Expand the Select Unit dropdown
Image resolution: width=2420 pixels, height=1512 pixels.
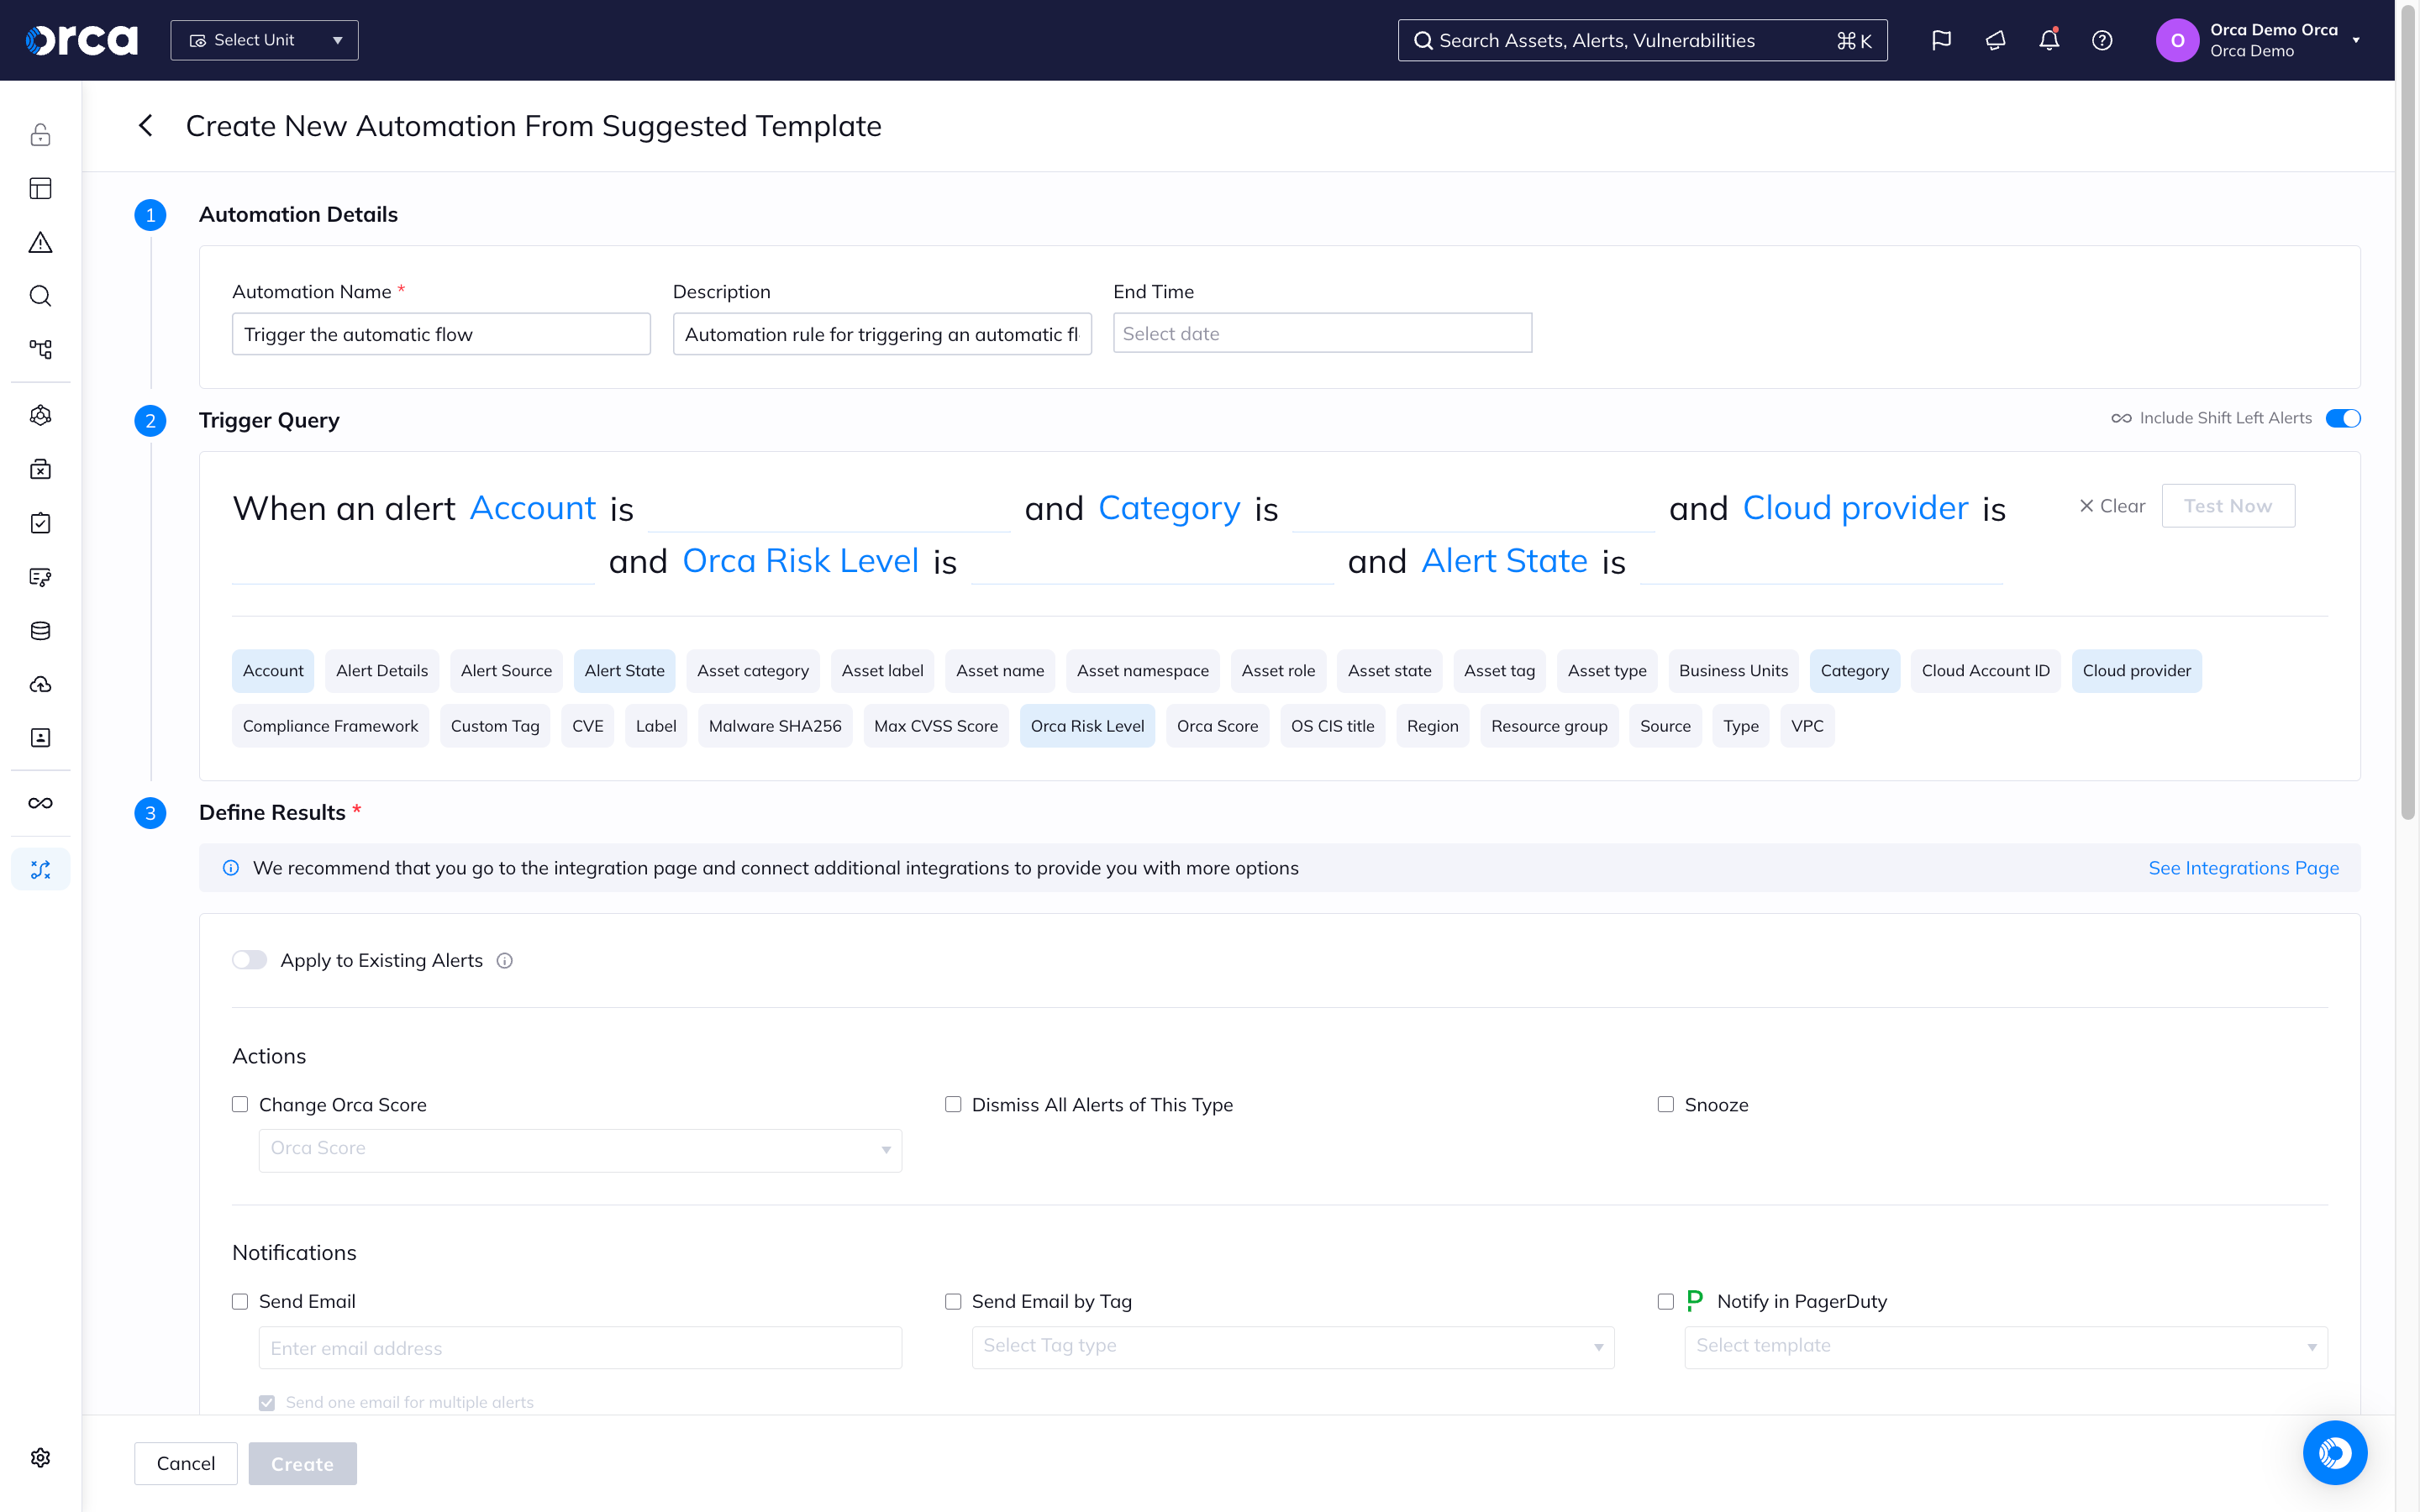coord(264,40)
